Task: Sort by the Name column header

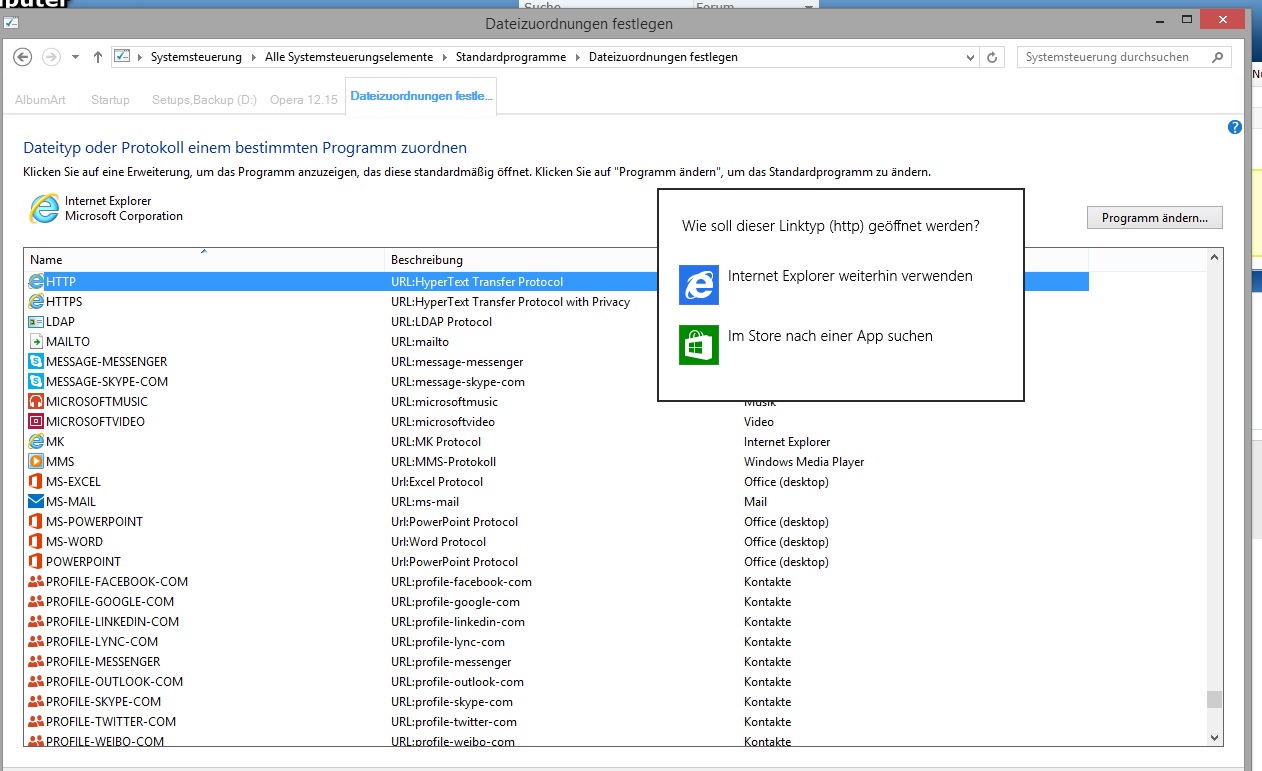Action: tap(204, 259)
